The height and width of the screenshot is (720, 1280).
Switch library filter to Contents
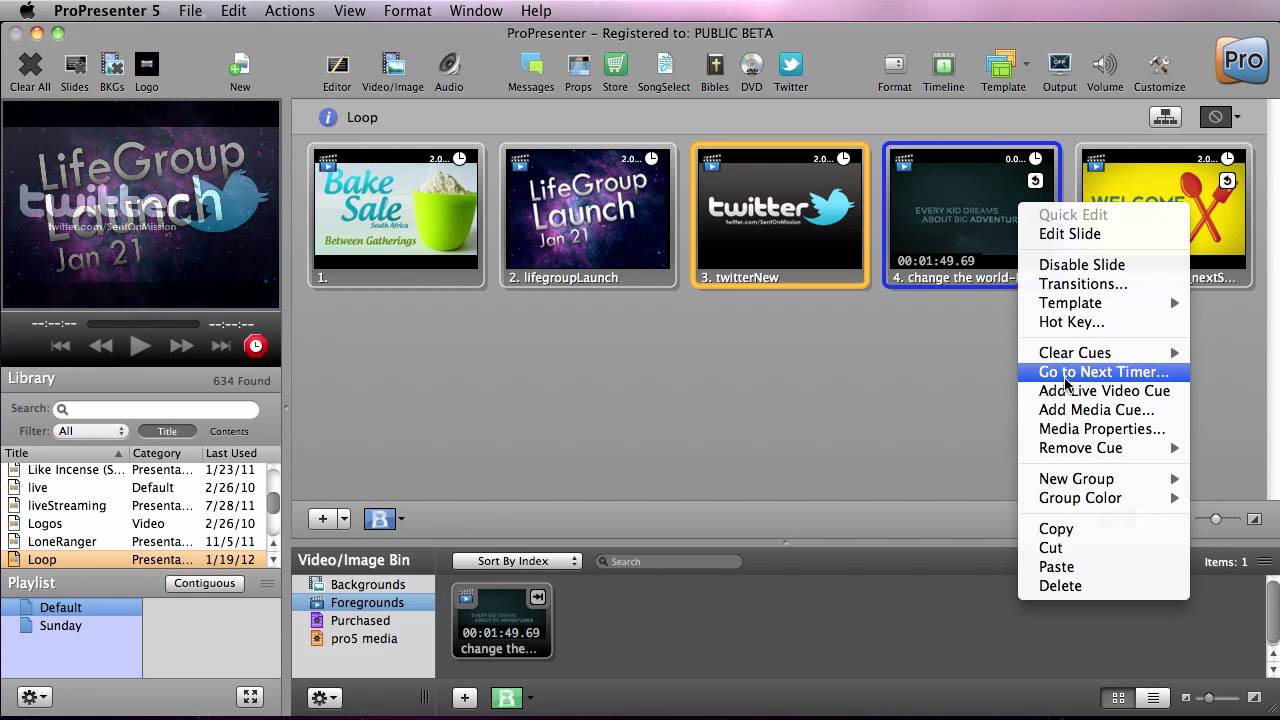pos(229,431)
